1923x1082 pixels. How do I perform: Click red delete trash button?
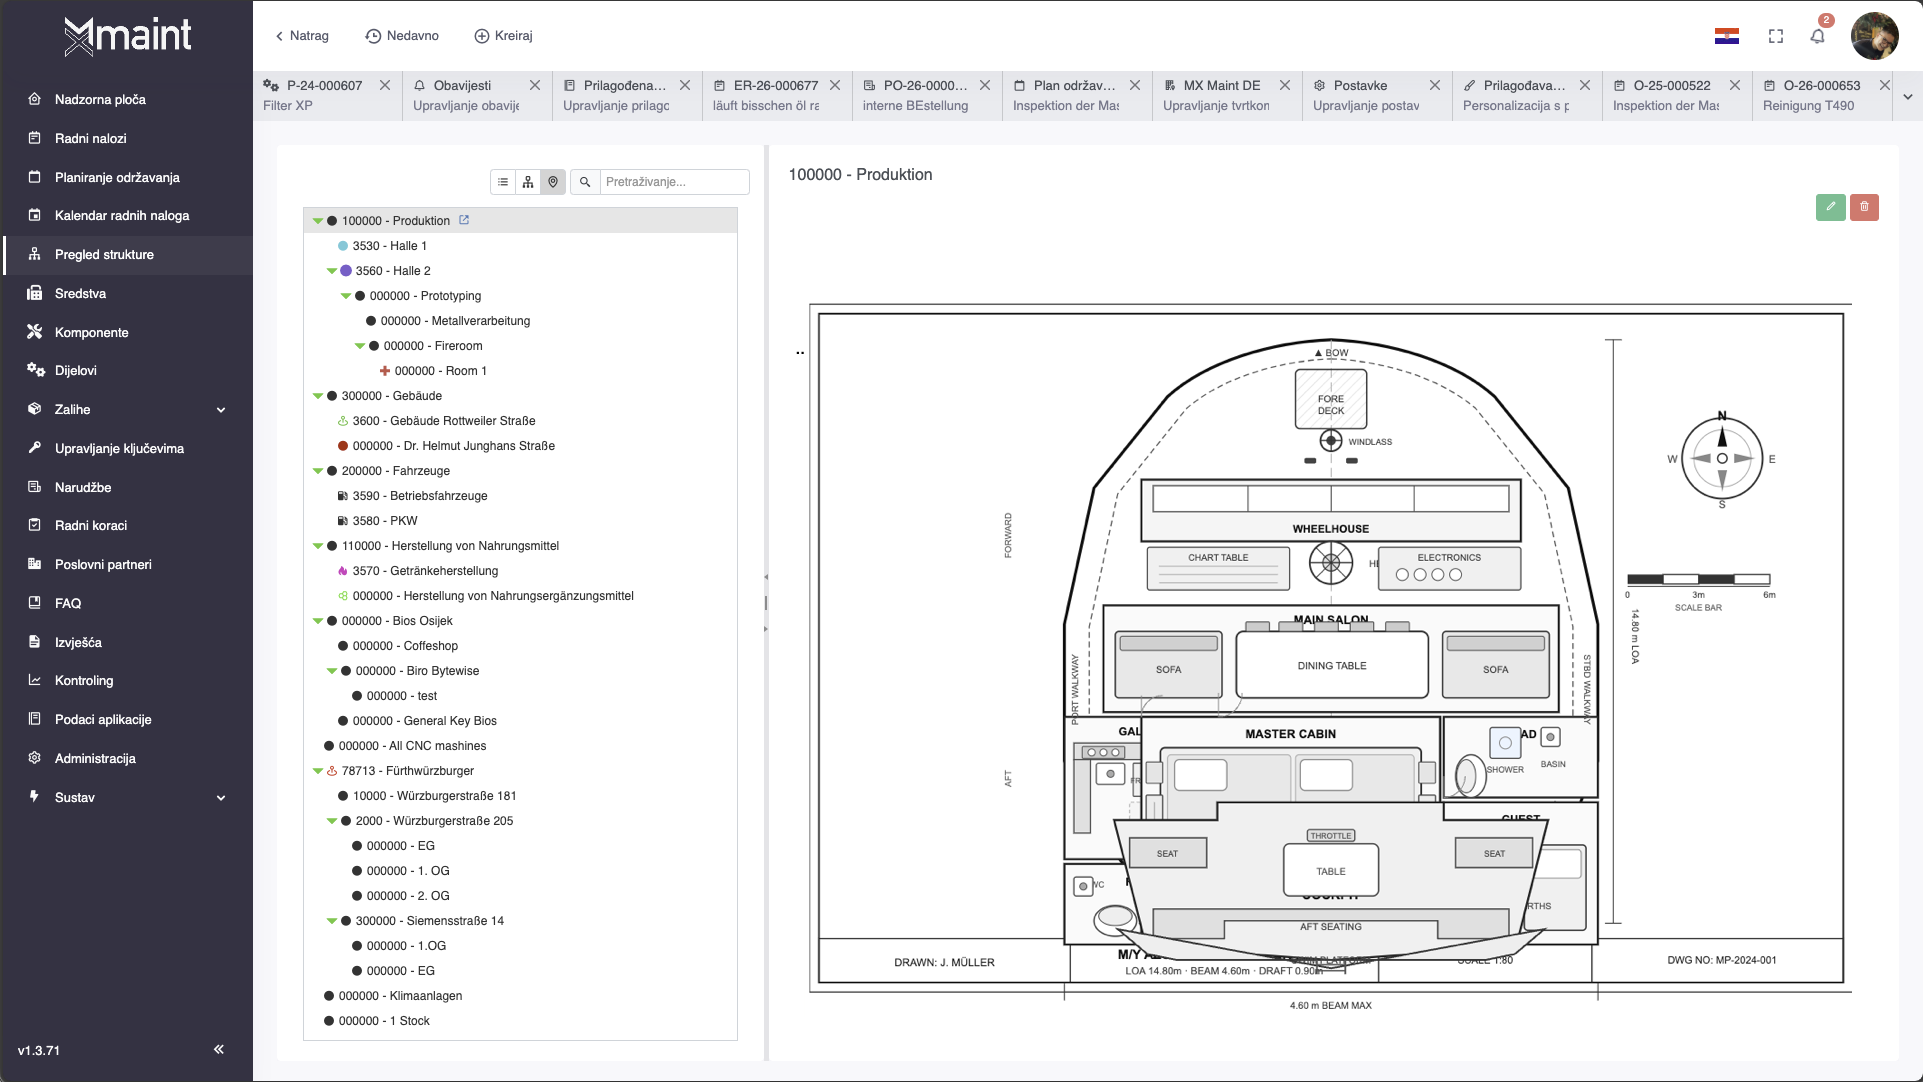(x=1864, y=207)
